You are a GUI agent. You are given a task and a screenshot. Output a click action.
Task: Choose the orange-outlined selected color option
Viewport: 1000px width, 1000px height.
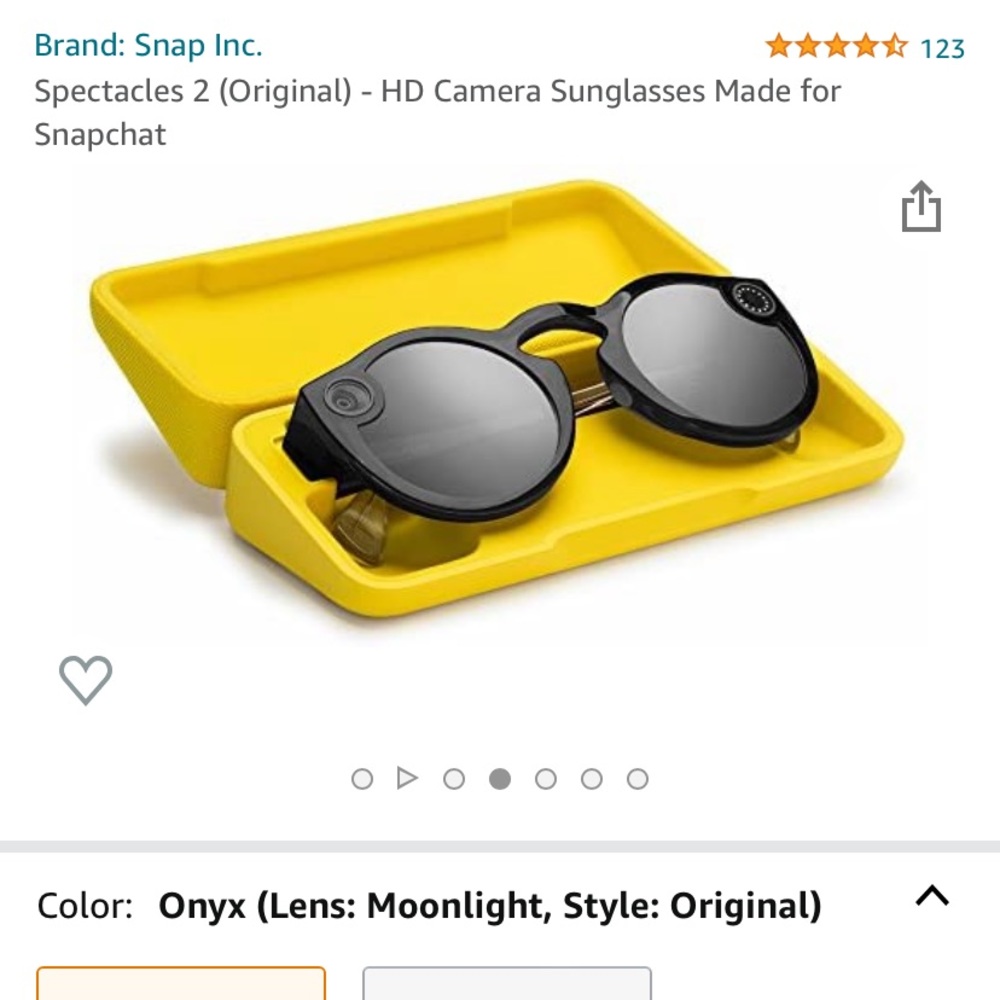click(x=181, y=983)
